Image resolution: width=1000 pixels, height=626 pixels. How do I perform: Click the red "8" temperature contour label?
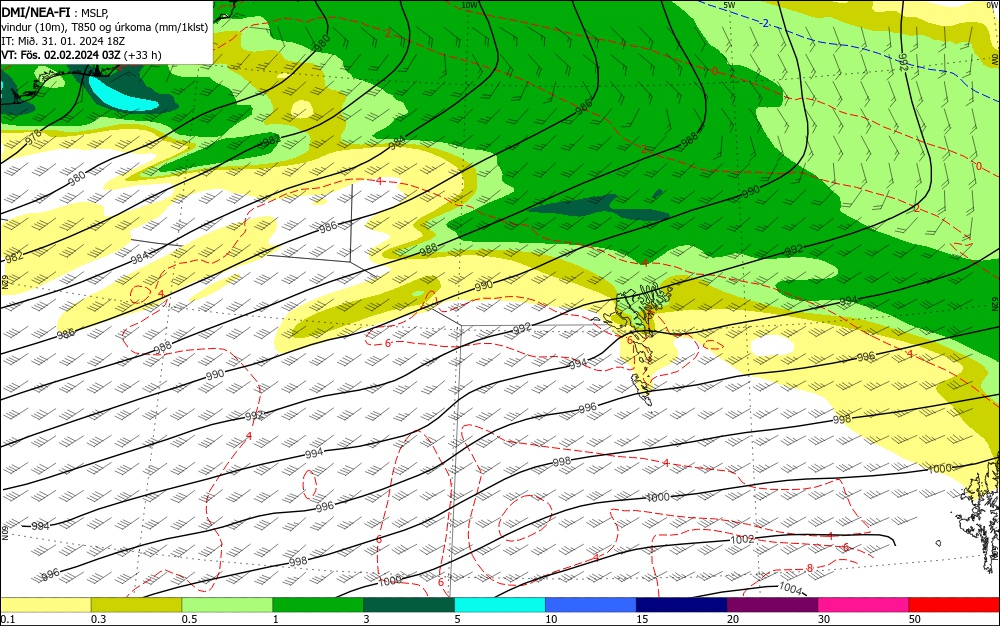(809, 568)
